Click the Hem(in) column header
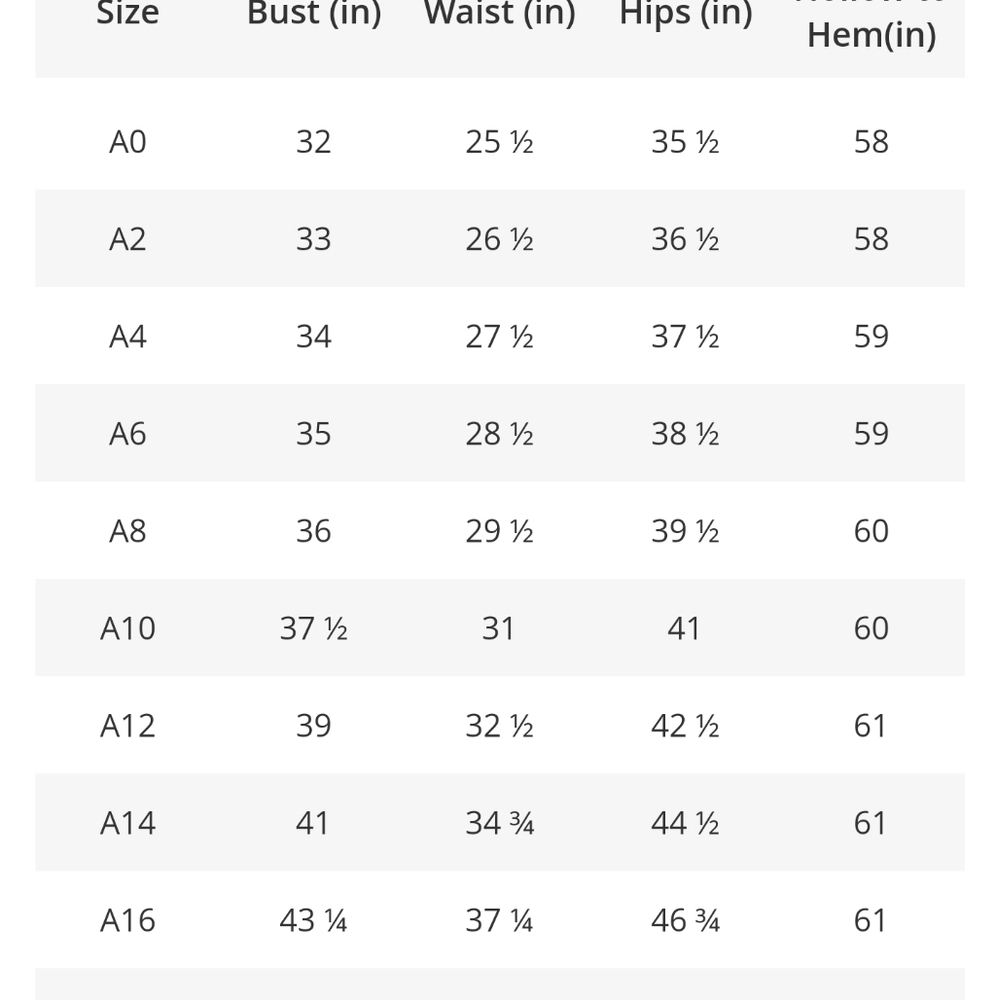The image size is (996, 1000). (871, 34)
